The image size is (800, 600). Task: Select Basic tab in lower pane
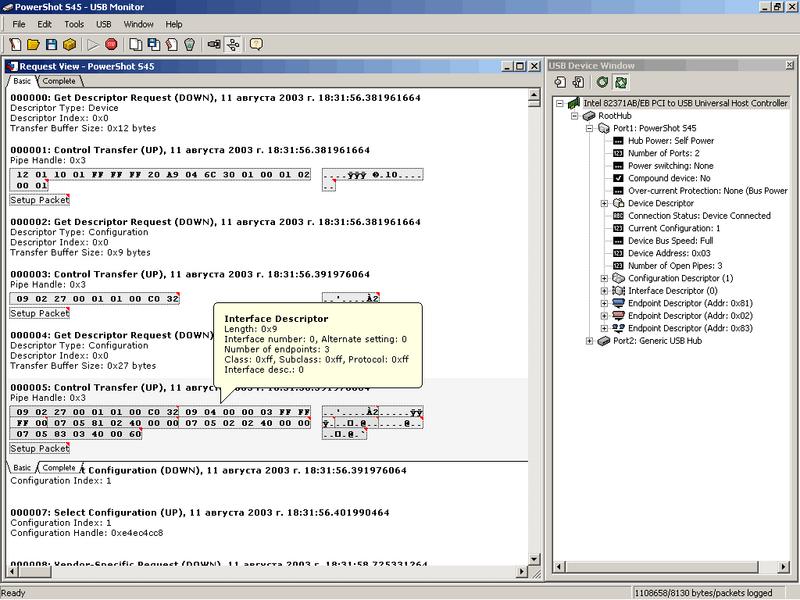point(22,467)
